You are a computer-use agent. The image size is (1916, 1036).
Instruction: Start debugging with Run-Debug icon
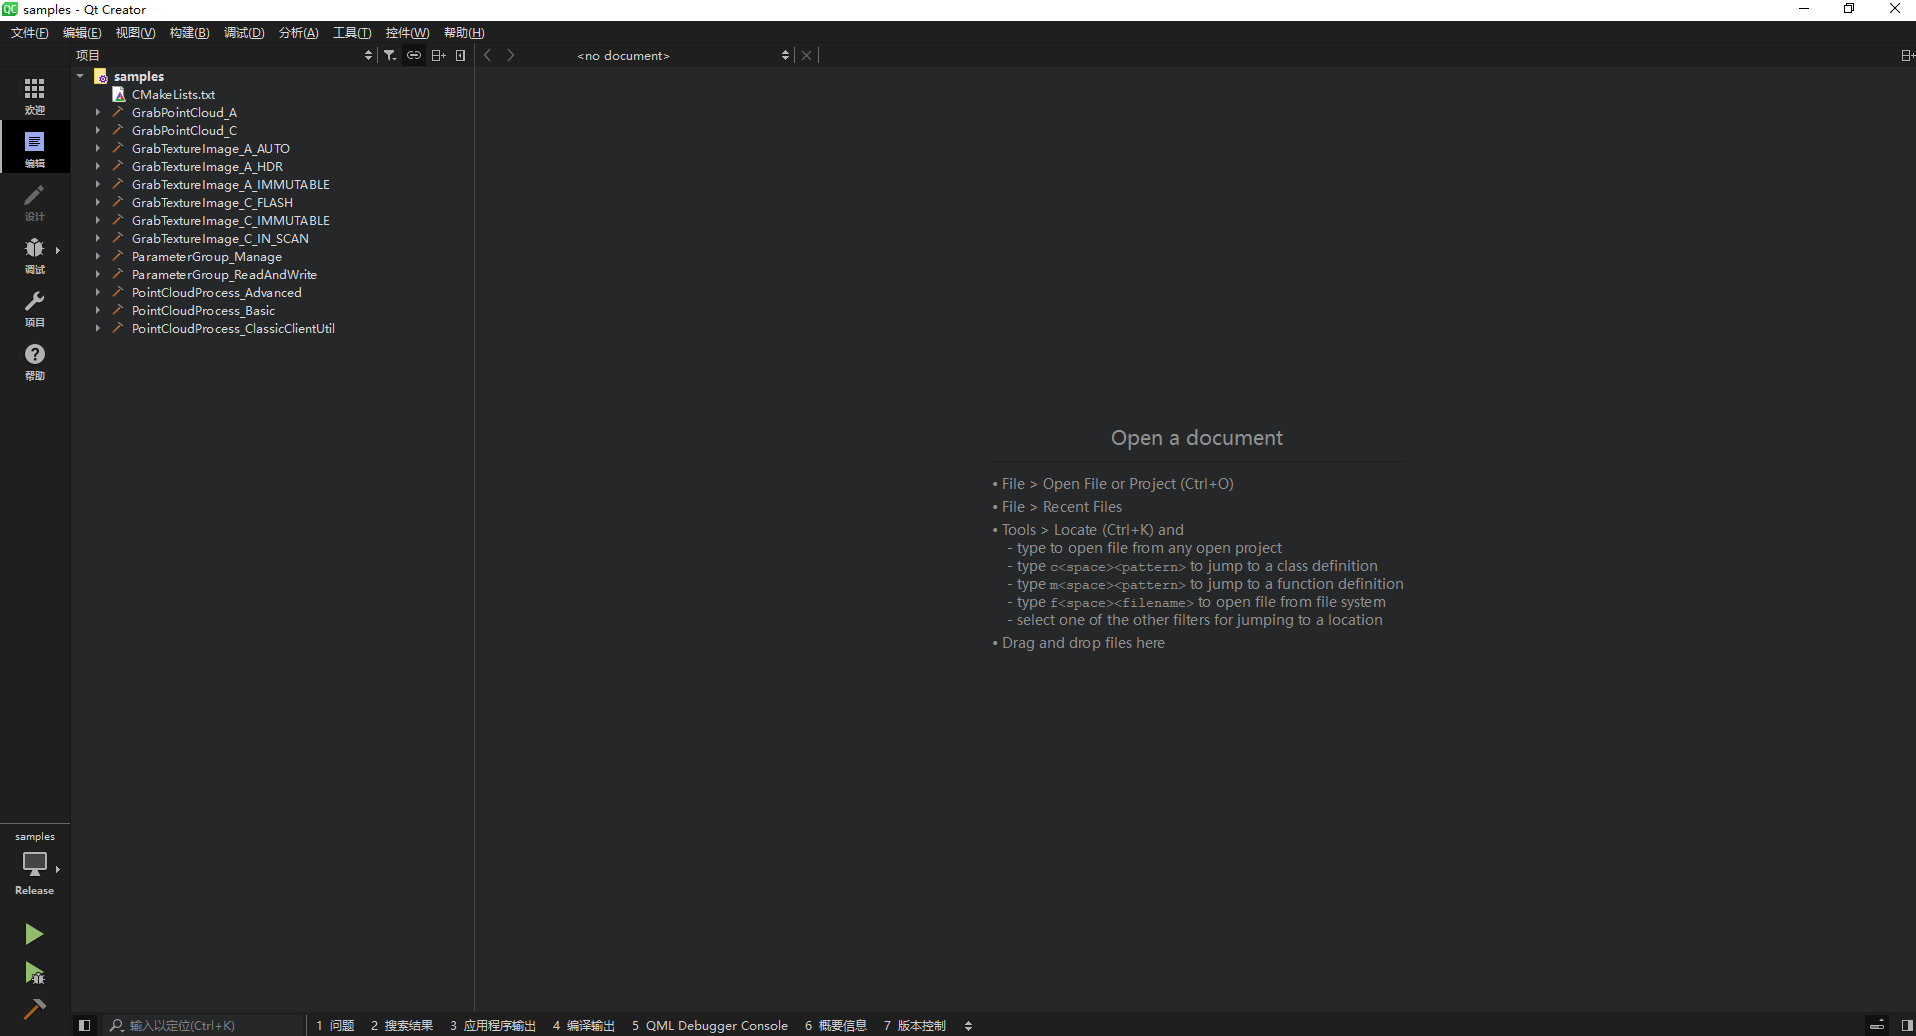point(34,972)
